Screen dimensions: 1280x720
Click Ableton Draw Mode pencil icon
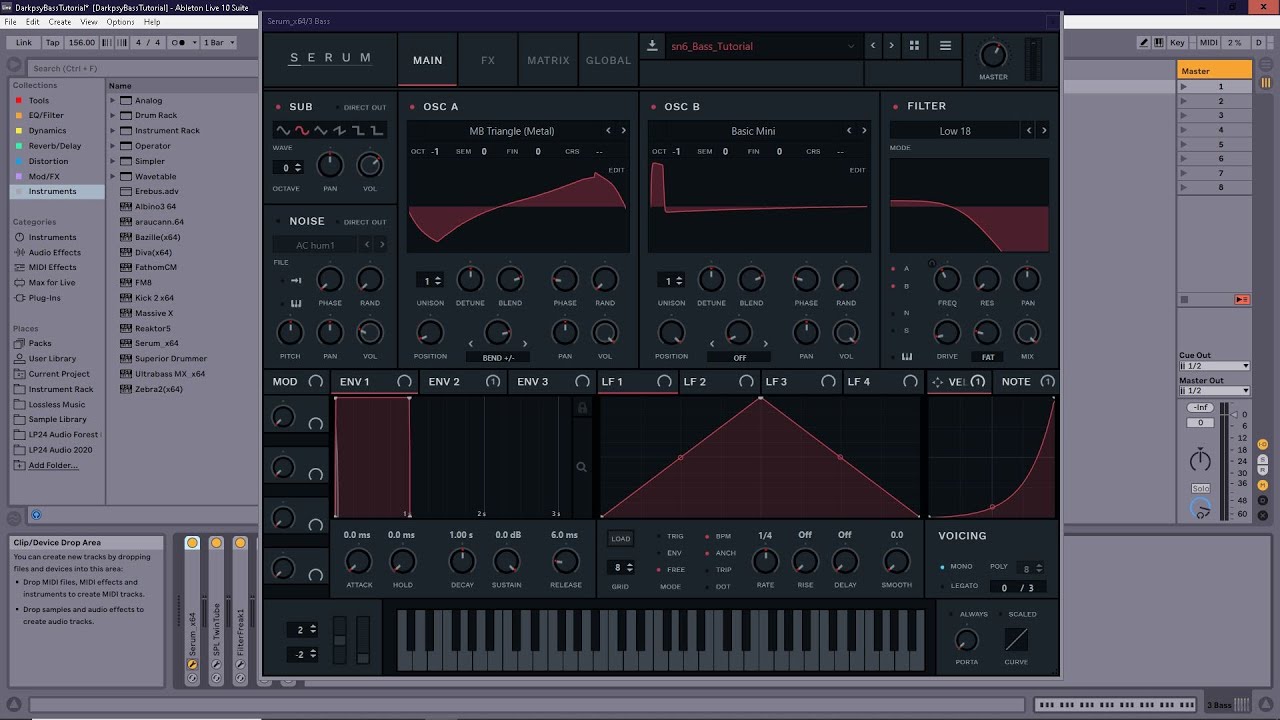1144,42
